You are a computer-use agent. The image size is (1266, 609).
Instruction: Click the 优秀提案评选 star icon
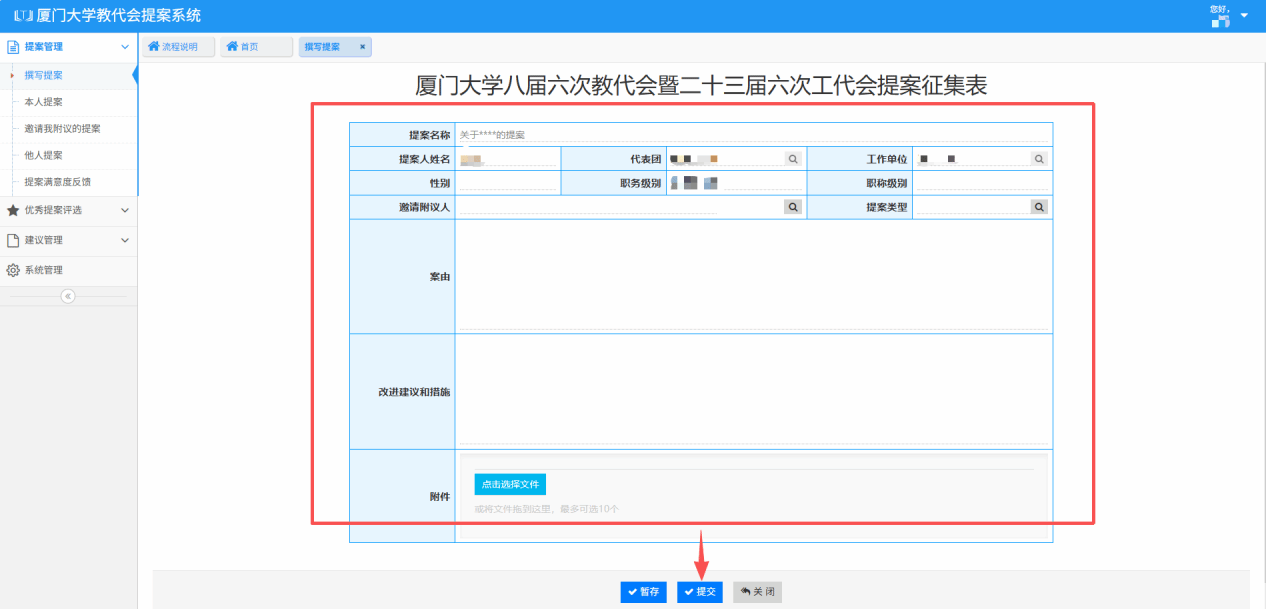coord(13,210)
